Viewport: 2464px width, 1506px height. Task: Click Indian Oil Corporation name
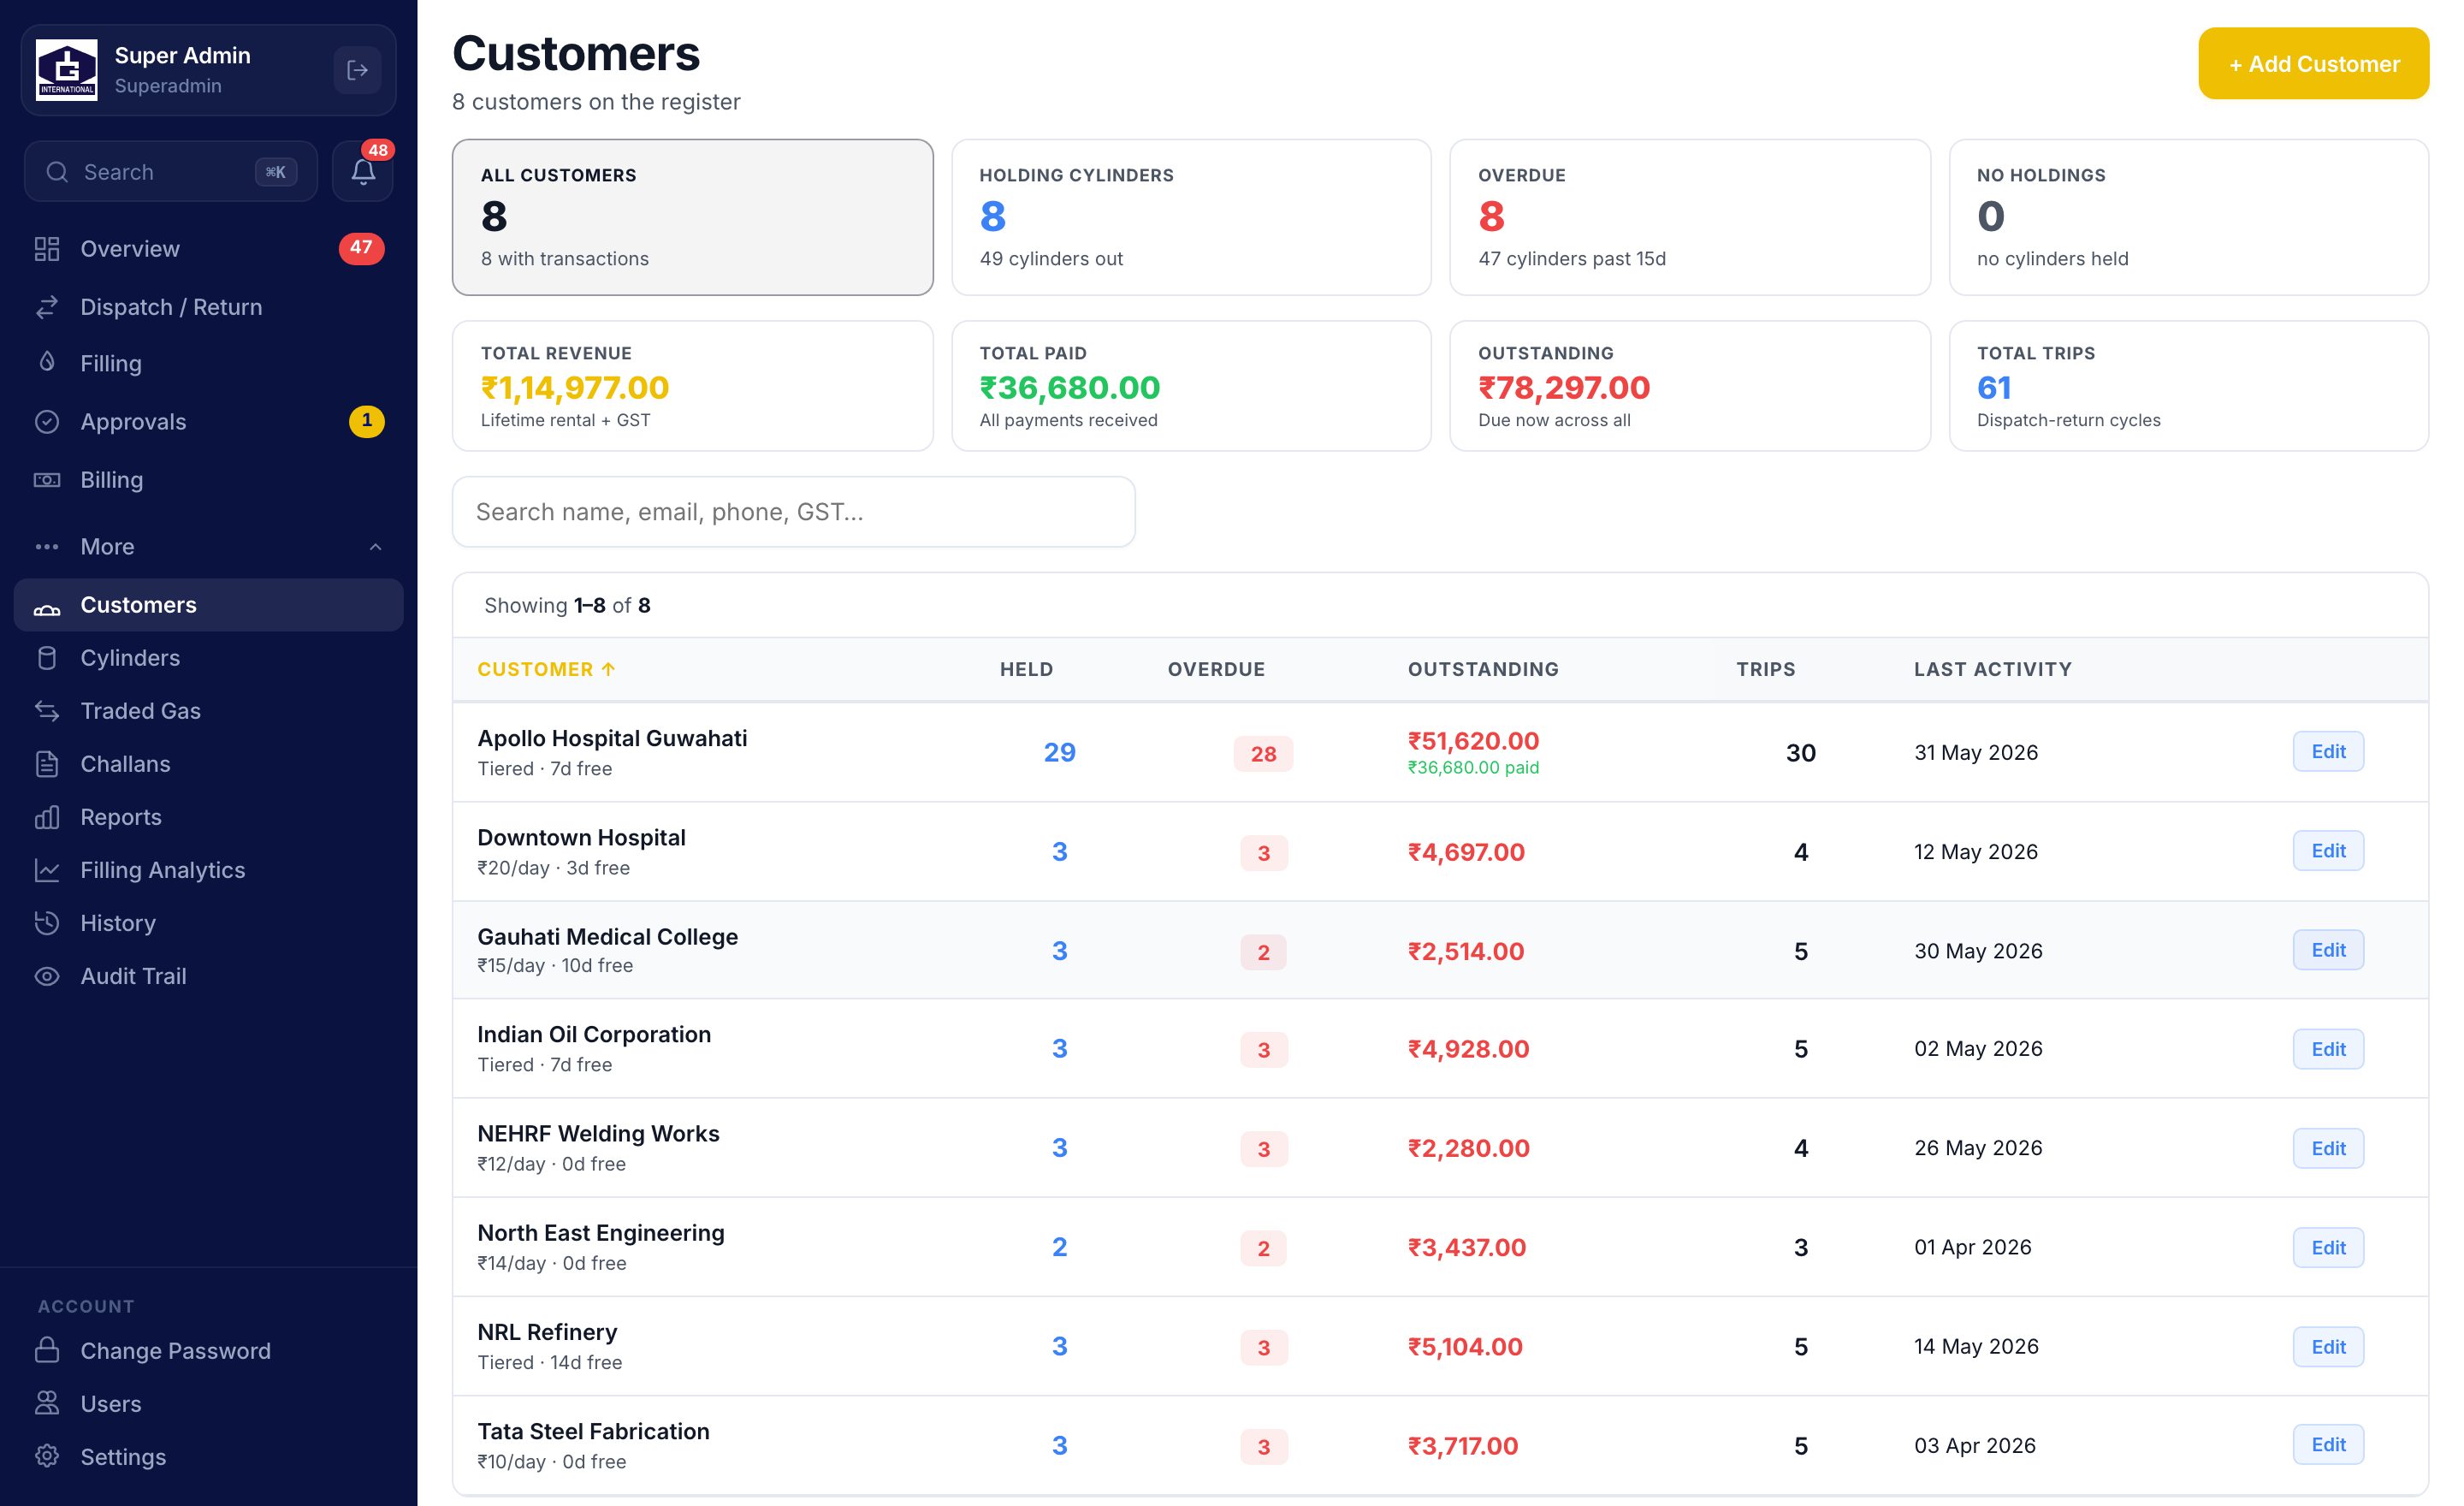[x=594, y=1034]
